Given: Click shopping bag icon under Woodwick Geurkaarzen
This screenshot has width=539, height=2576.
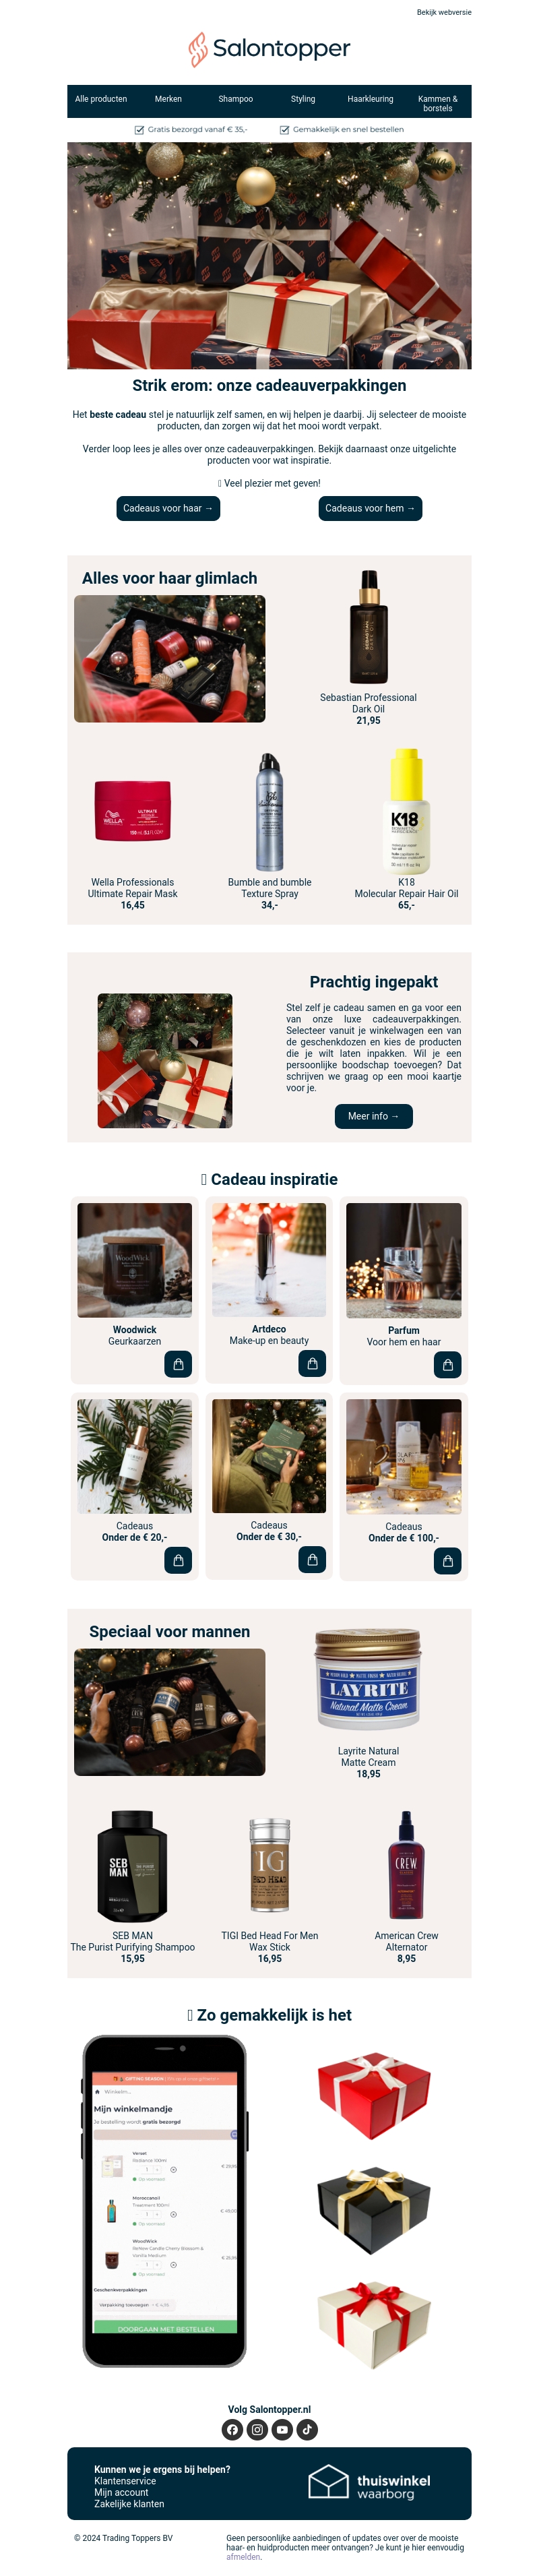Looking at the screenshot, I should (x=178, y=1364).
